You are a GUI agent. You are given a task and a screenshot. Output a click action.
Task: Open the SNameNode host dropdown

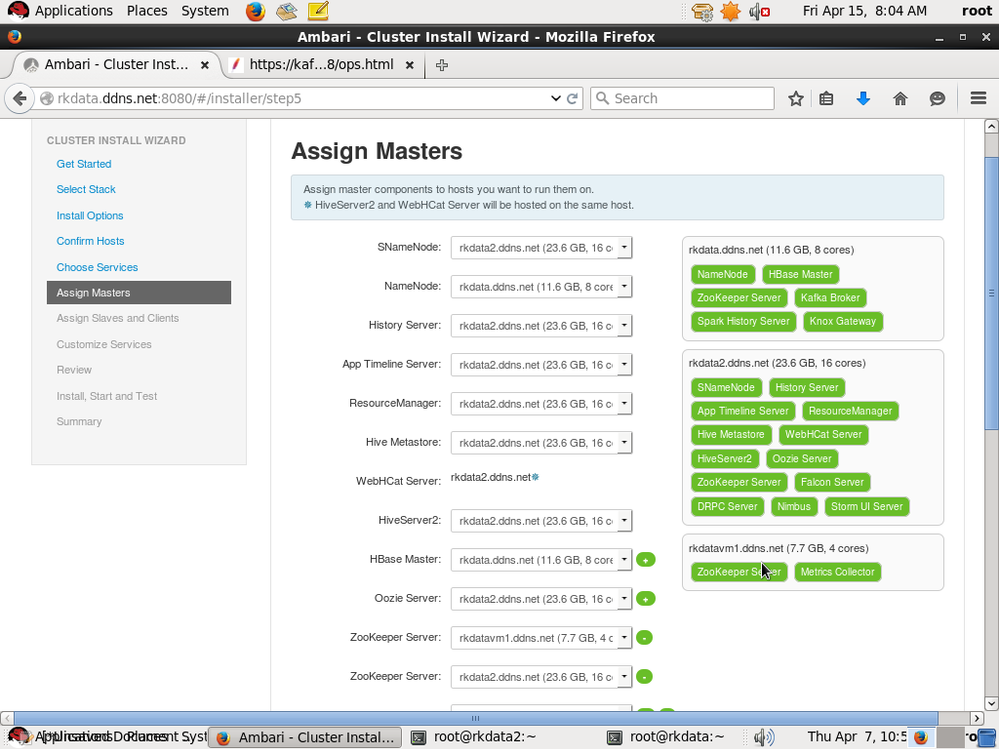click(542, 248)
